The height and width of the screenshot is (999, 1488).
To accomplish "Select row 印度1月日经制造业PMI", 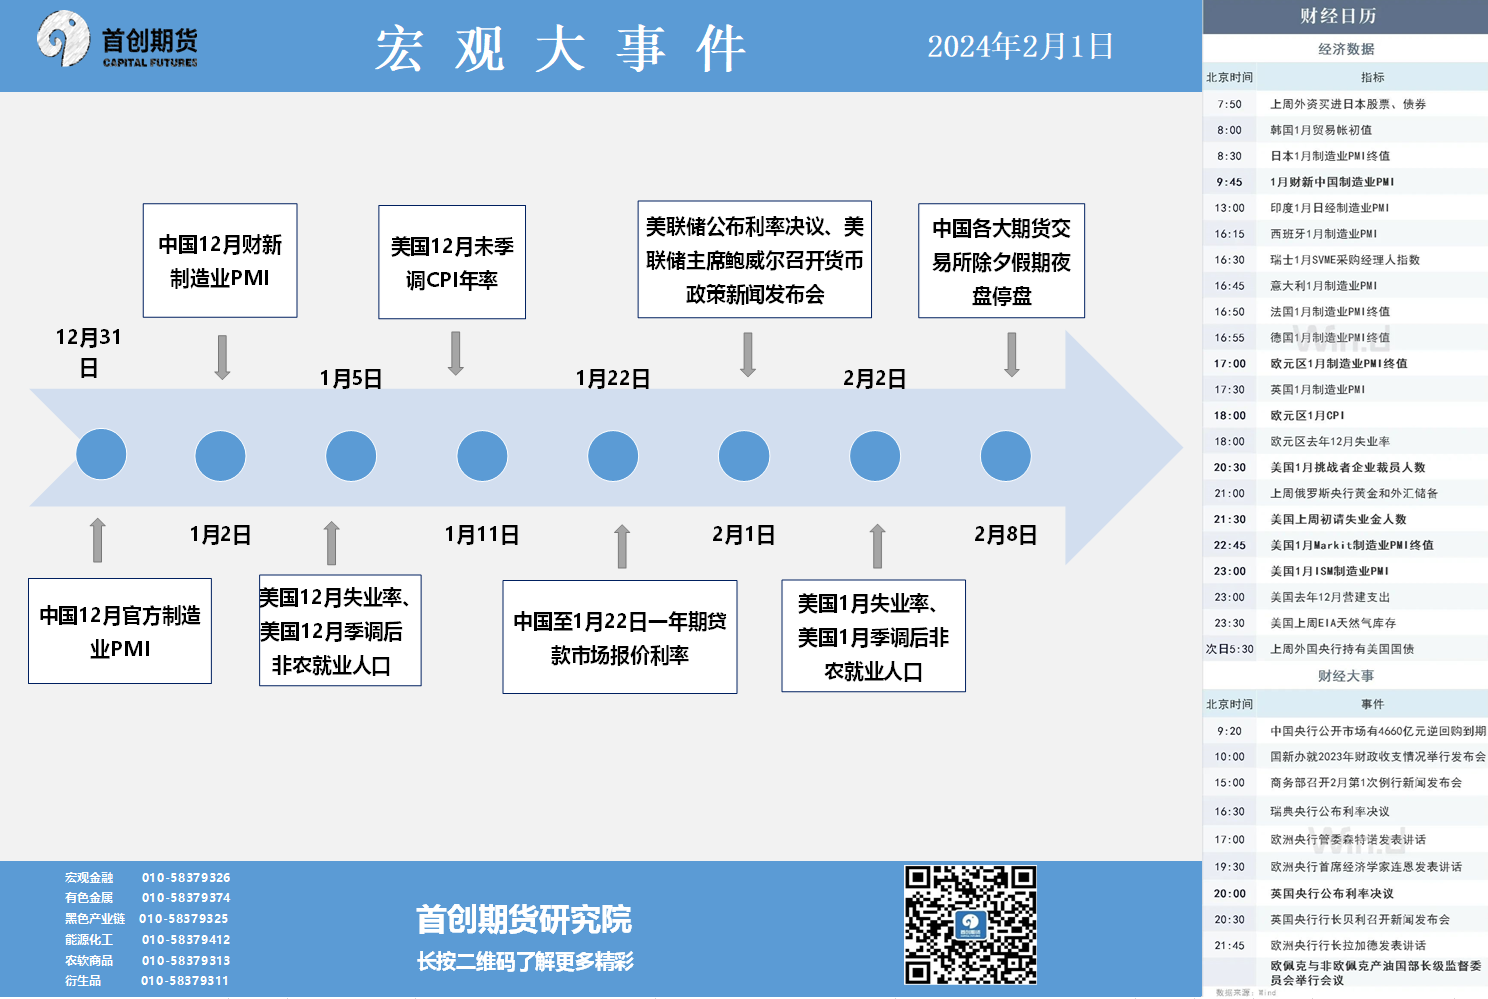I will tap(1345, 208).
